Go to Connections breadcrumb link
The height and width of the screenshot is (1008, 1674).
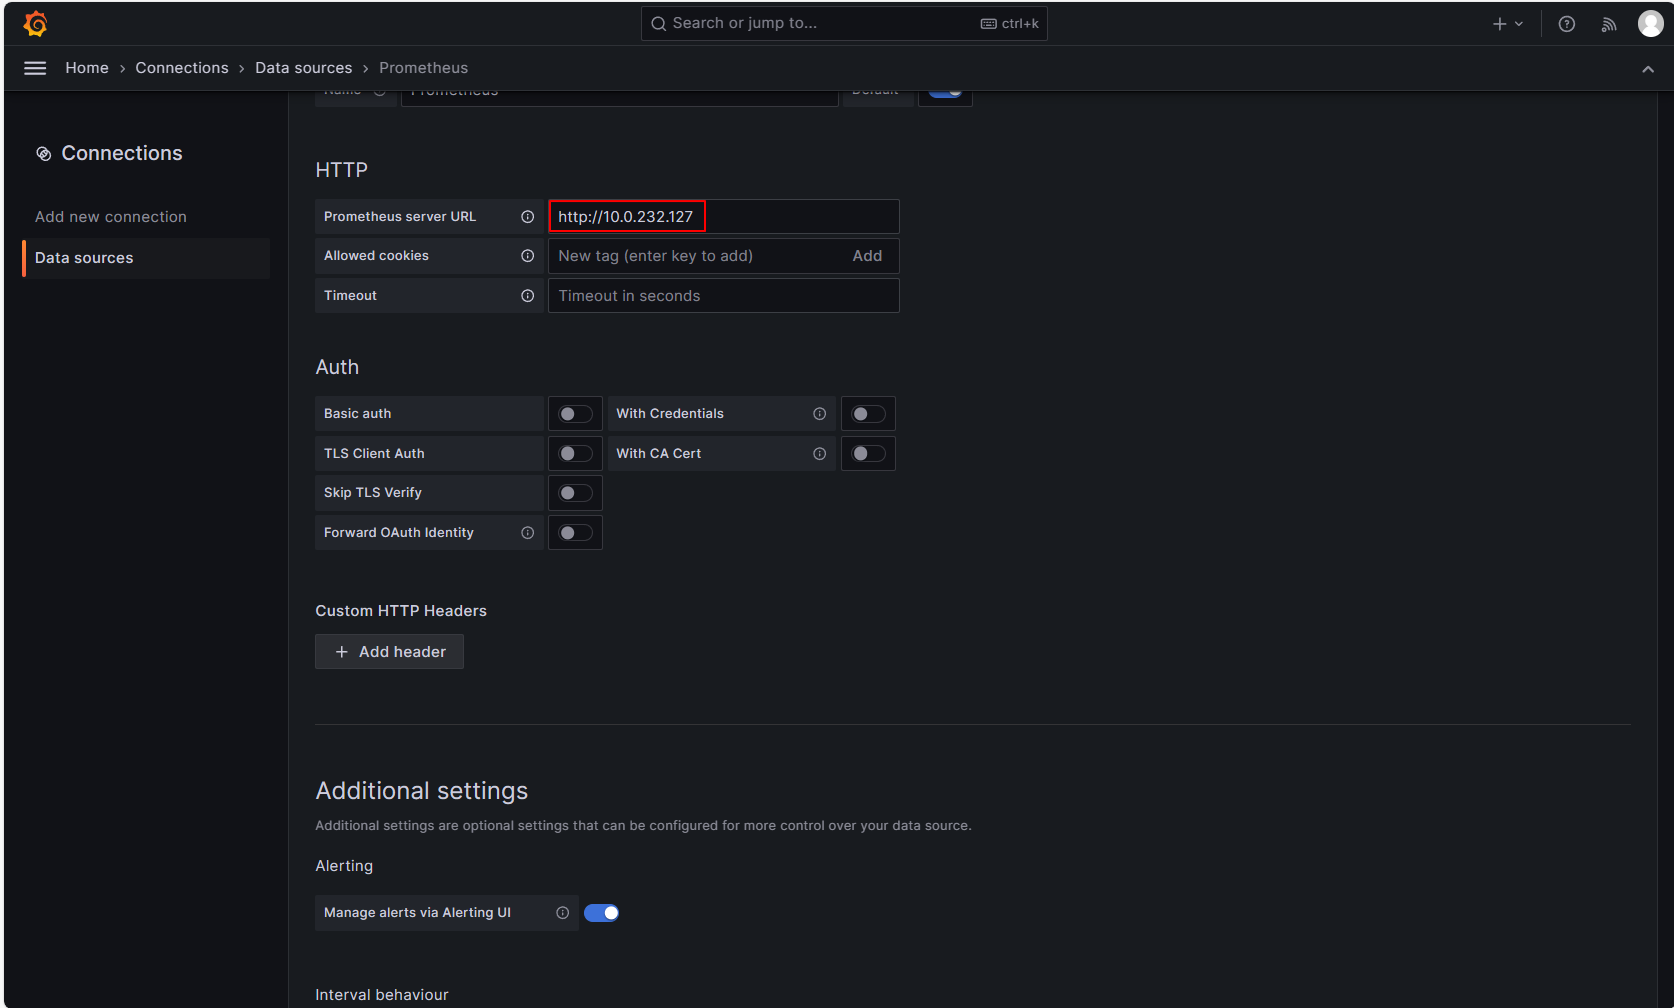[x=182, y=68]
